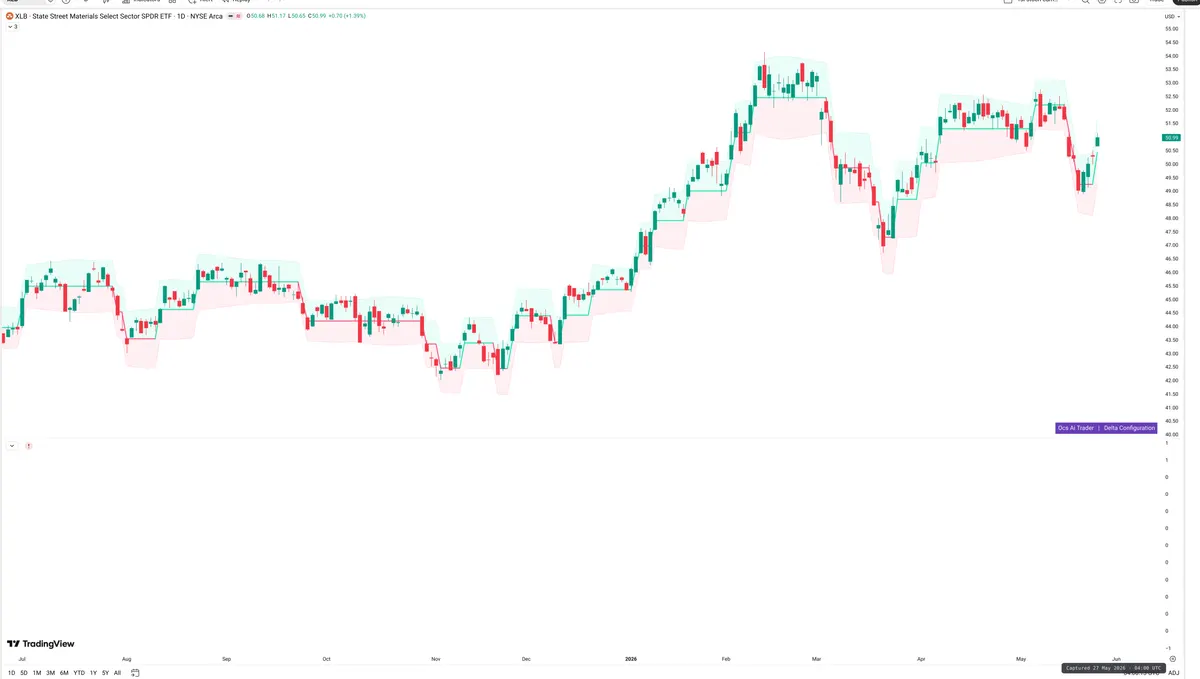Select the YTD date range
The image size is (1200, 679).
point(79,673)
